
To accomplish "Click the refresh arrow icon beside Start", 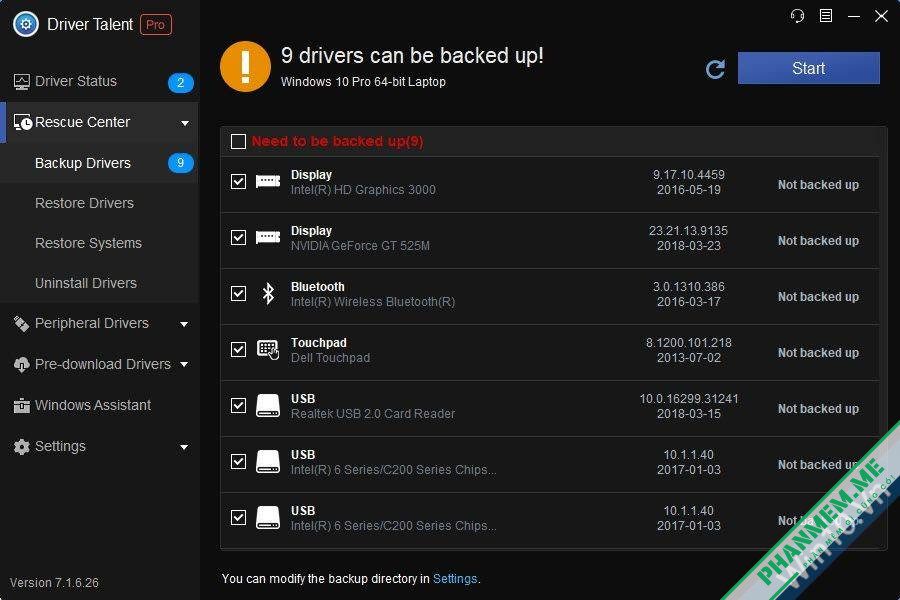I will pyautogui.click(x=715, y=69).
